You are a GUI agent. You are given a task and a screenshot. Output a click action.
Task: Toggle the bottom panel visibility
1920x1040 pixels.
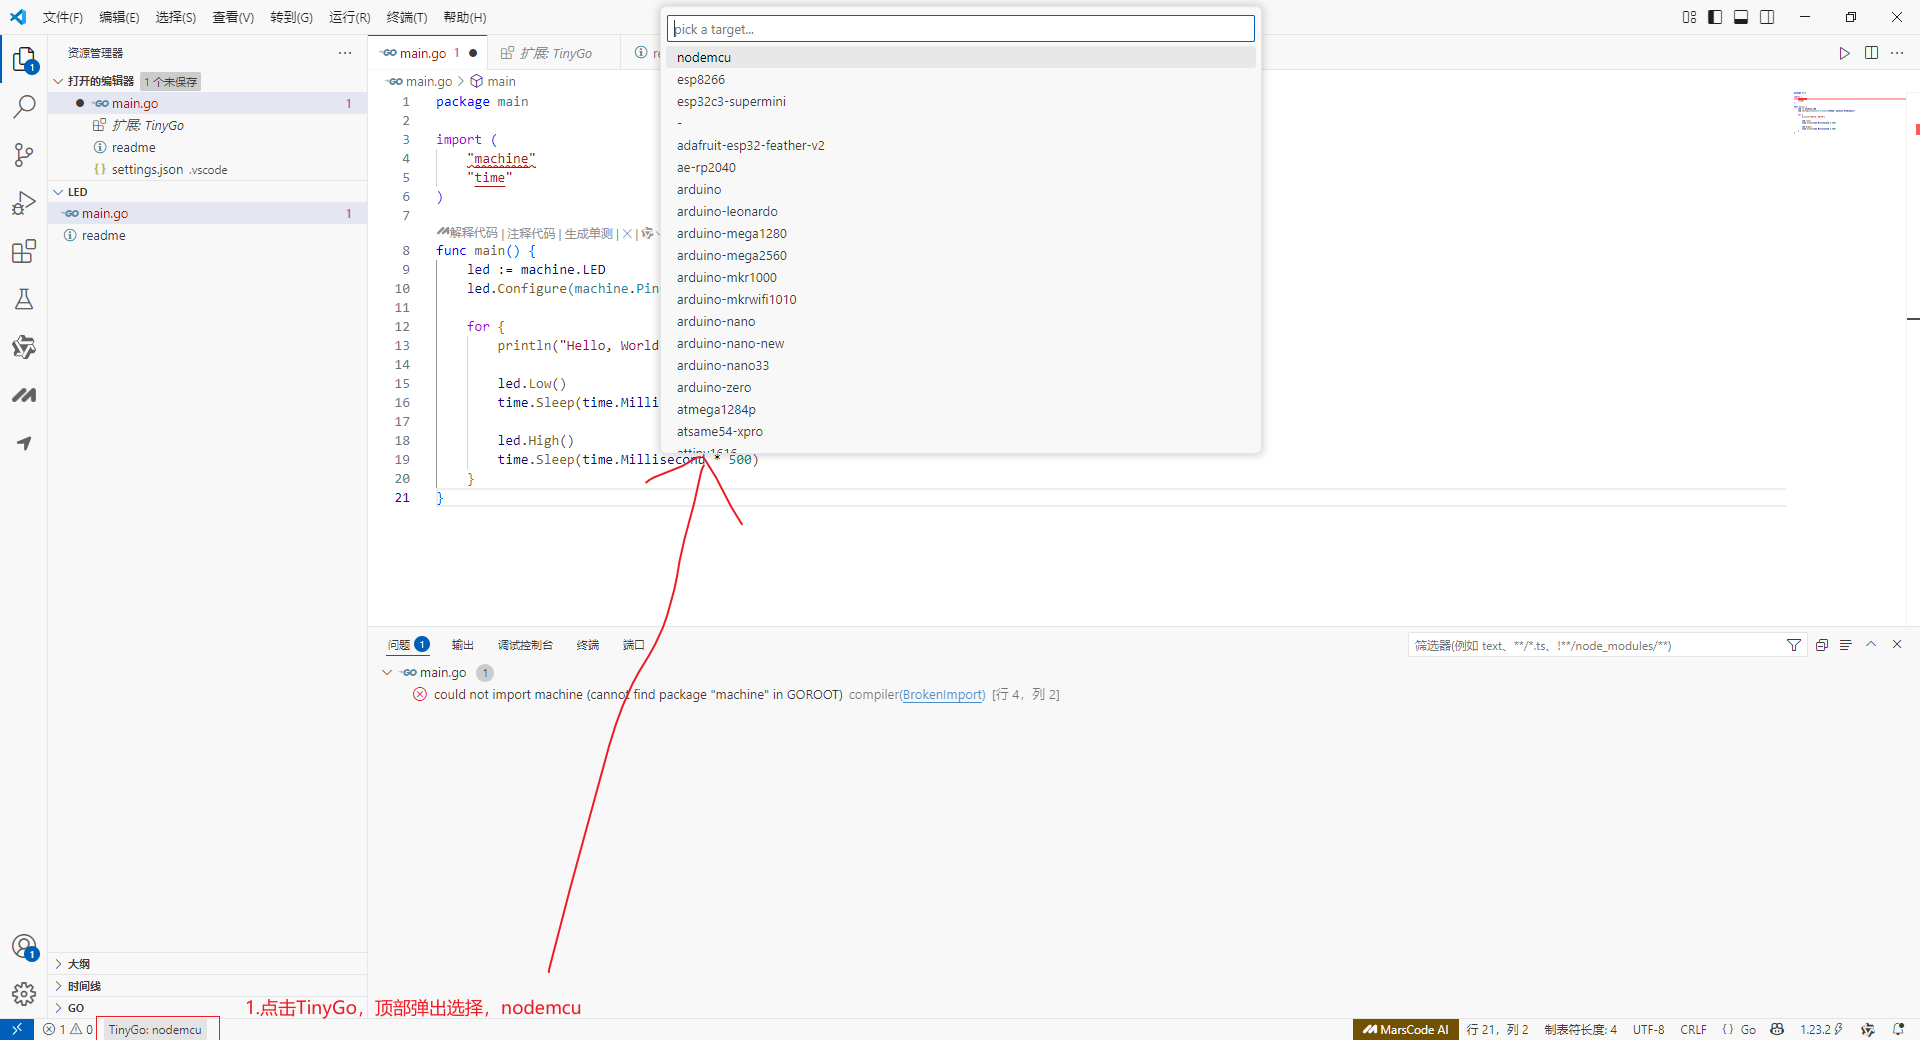(x=1741, y=17)
